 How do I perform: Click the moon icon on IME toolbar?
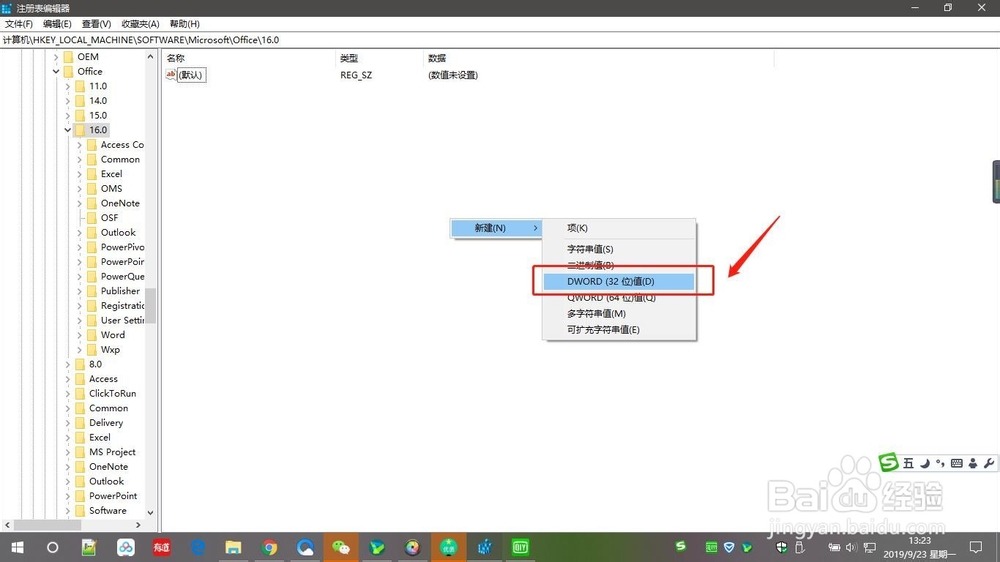pos(925,463)
